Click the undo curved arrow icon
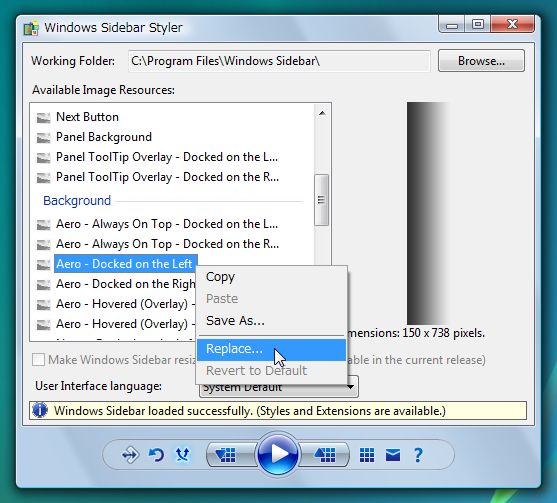This screenshot has width=557, height=503. pos(156,455)
